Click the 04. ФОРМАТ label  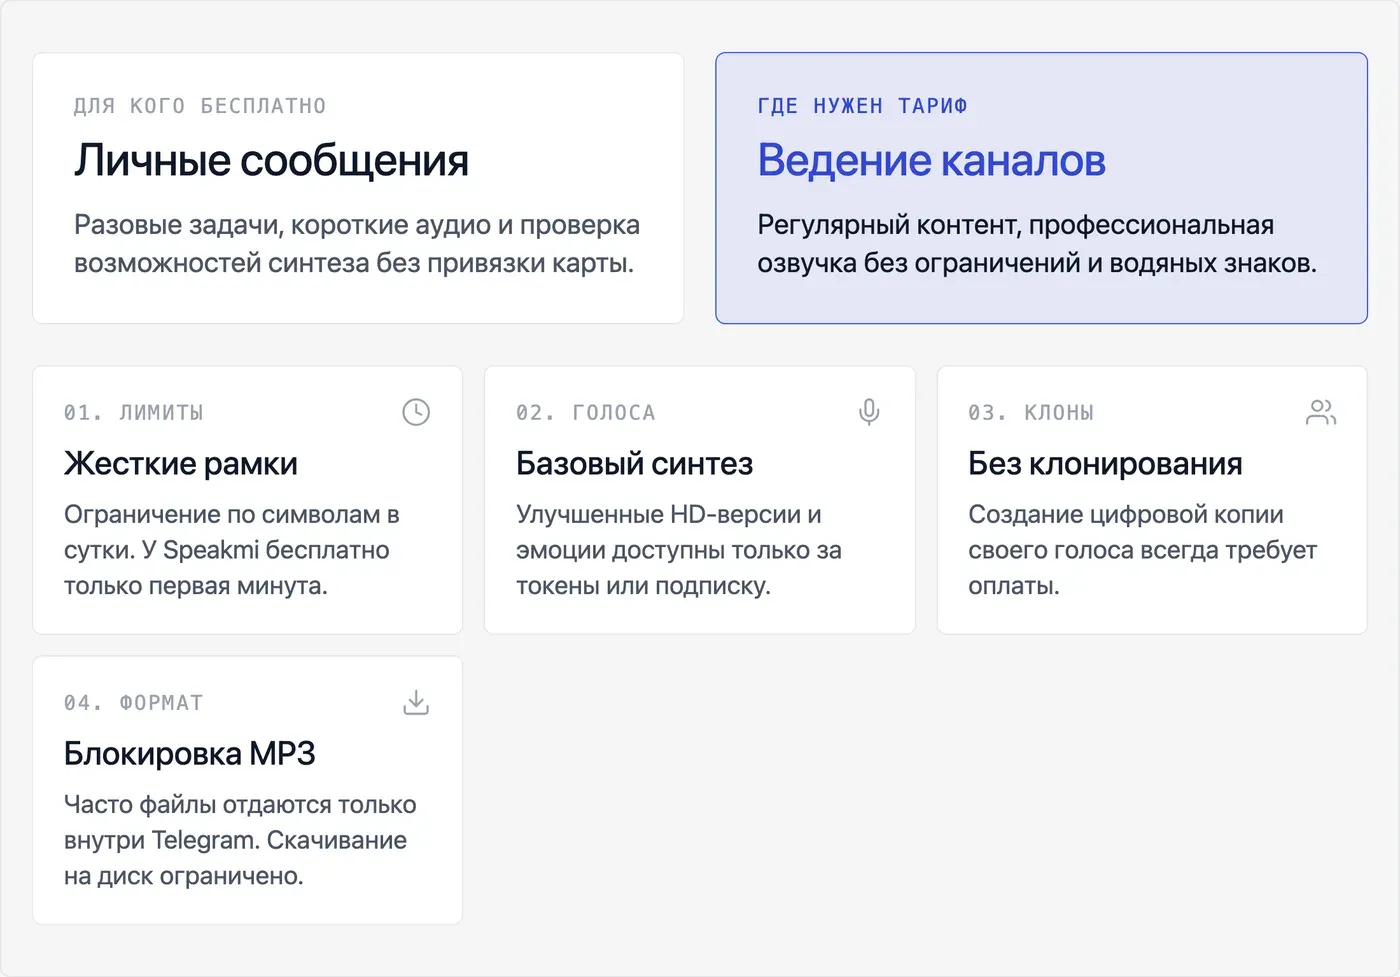pos(134,703)
